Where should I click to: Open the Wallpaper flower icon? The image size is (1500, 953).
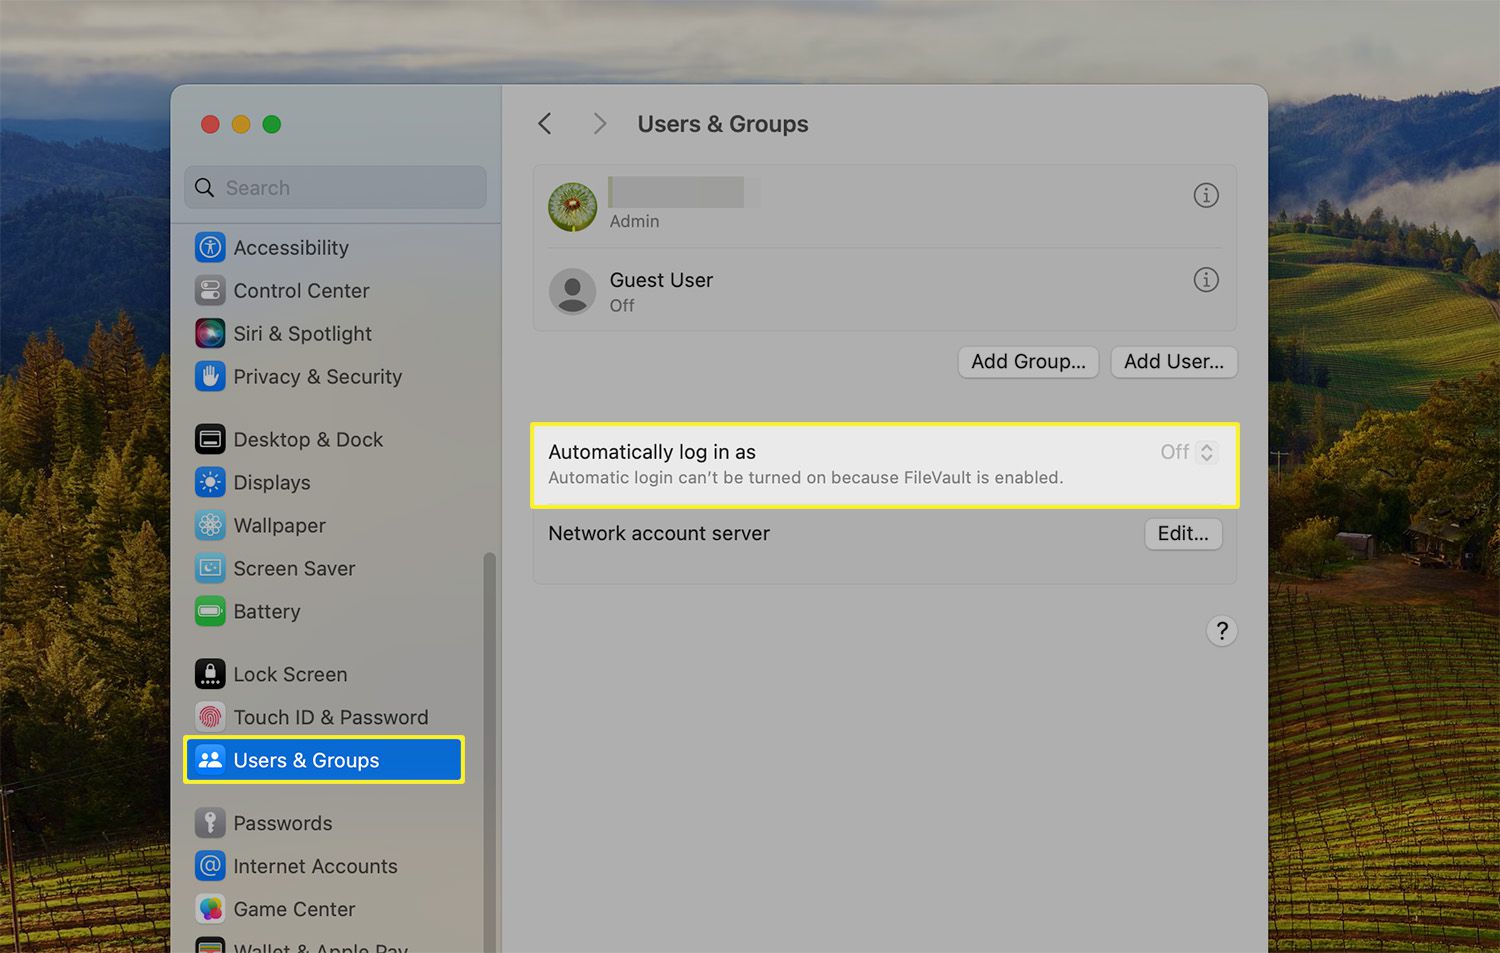click(x=210, y=525)
